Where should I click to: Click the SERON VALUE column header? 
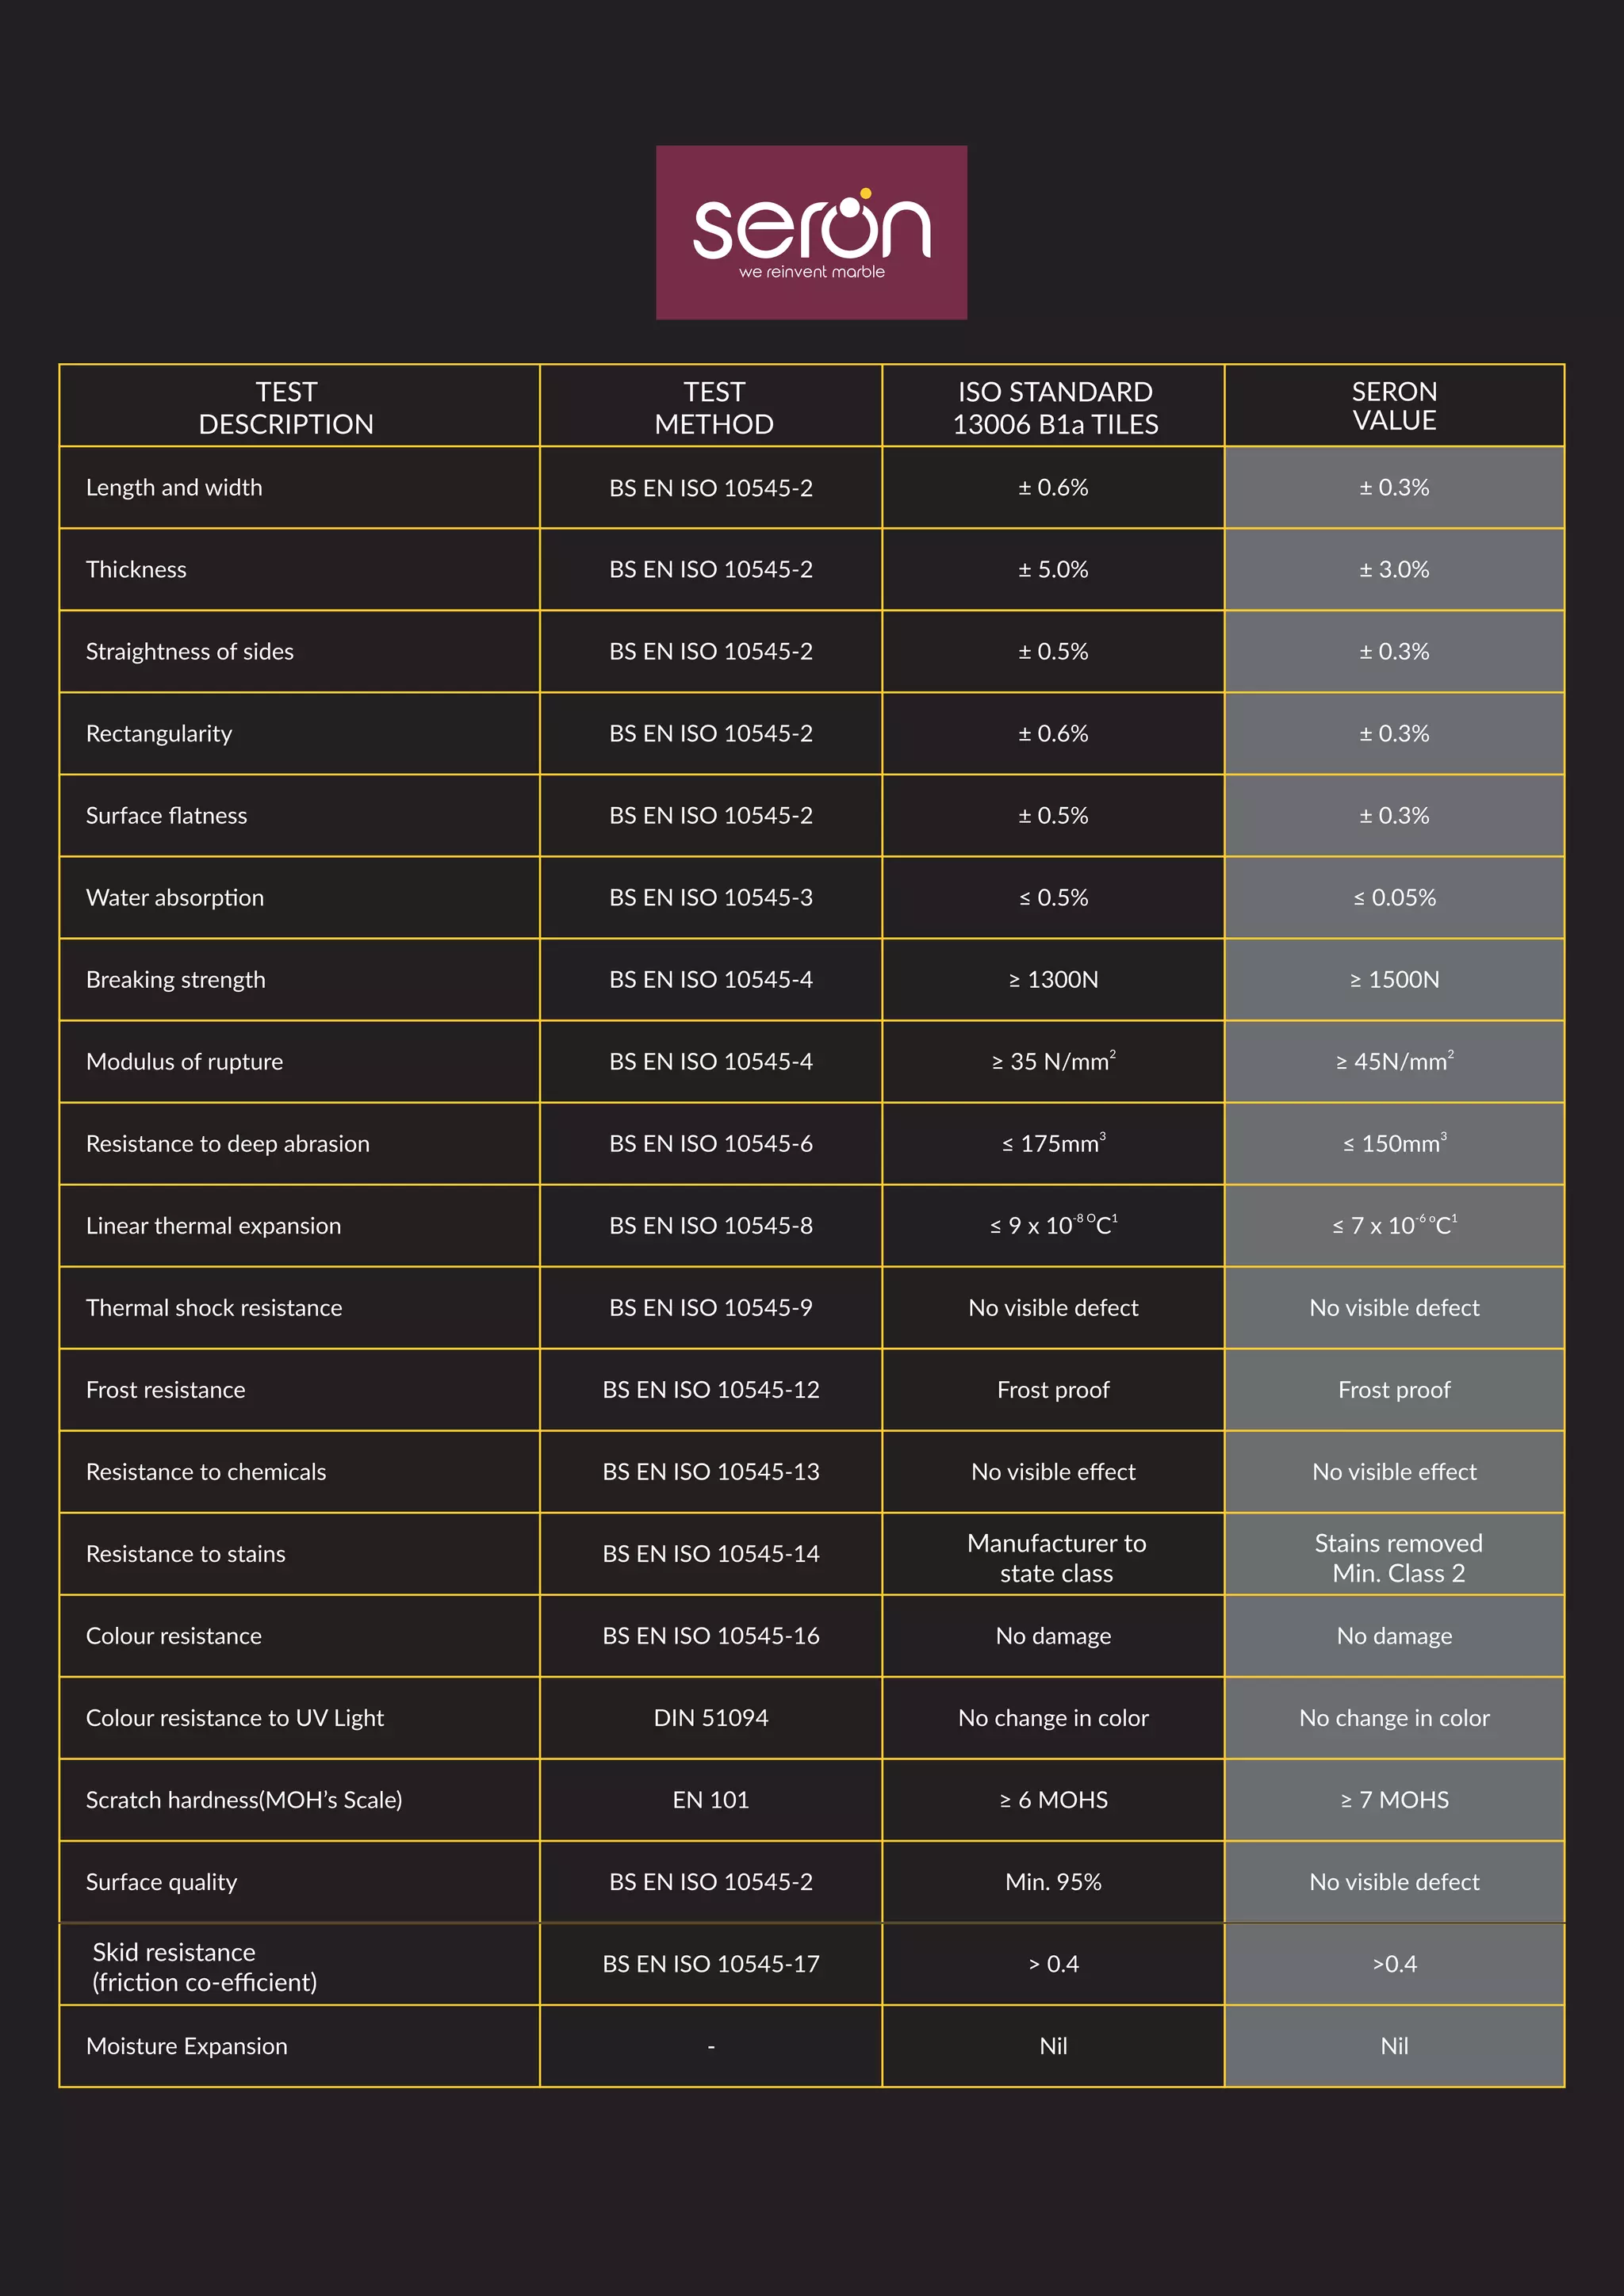(x=1394, y=405)
